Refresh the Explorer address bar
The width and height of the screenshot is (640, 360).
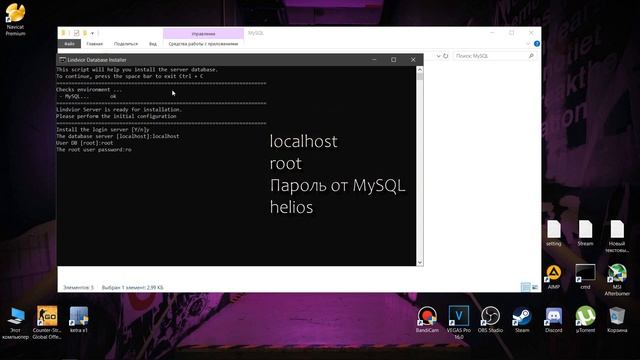point(446,56)
